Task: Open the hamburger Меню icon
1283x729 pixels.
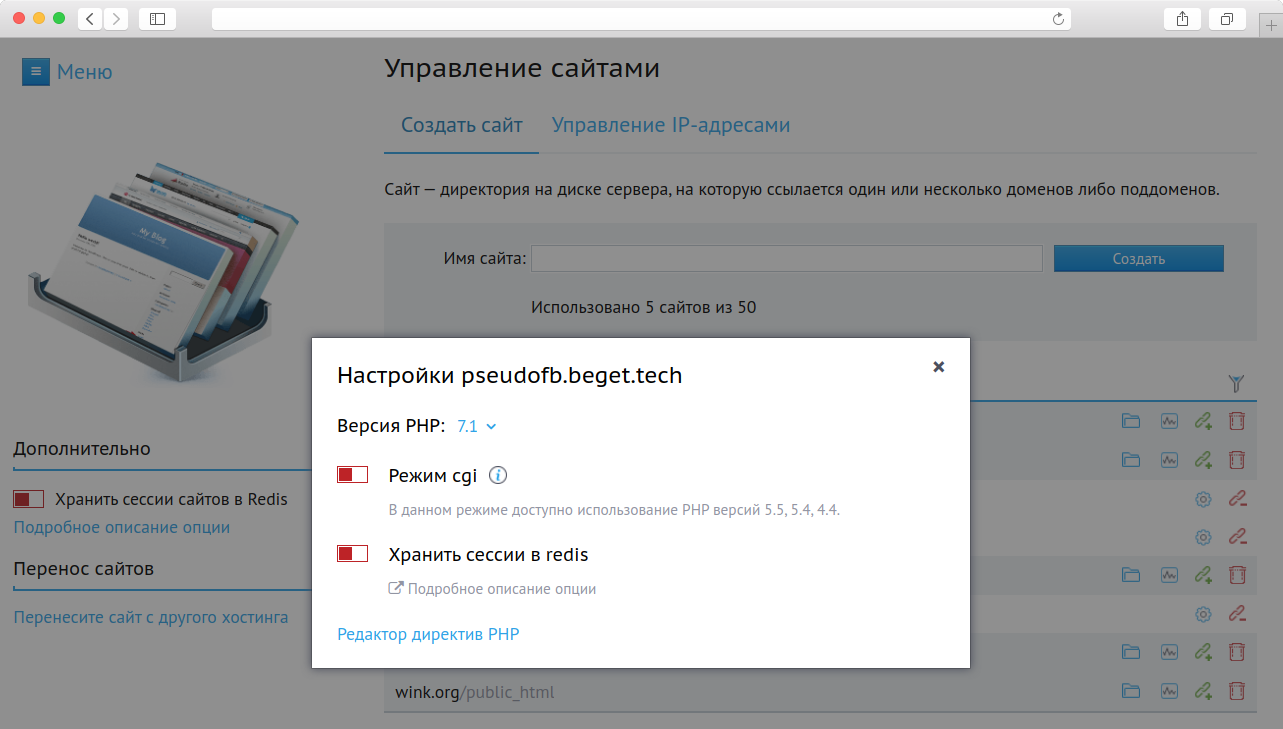Action: [x=35, y=72]
